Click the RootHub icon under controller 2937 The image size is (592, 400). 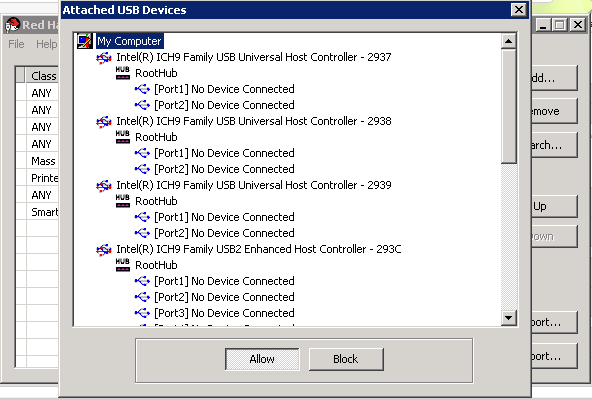(x=123, y=73)
